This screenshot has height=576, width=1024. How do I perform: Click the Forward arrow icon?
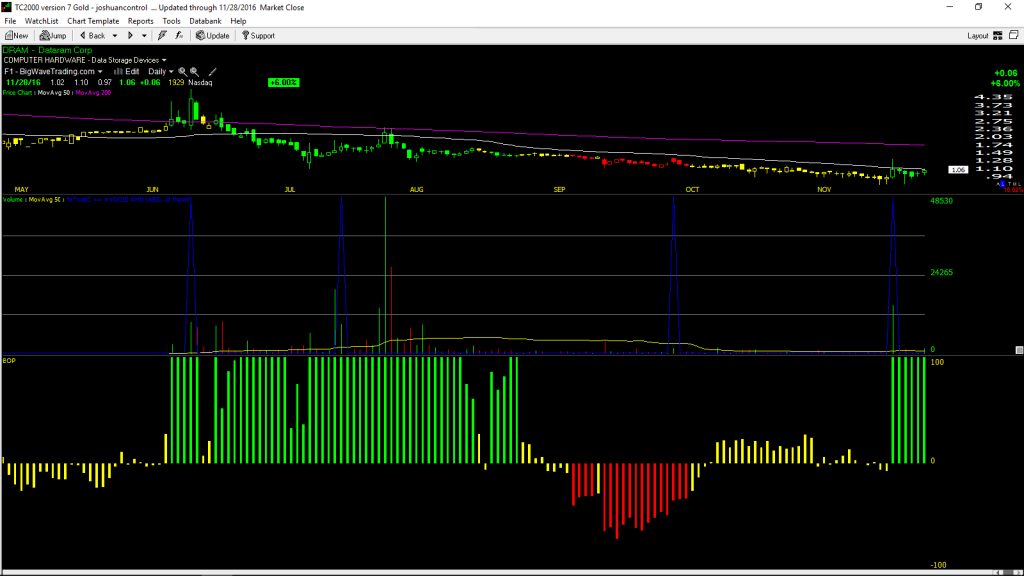(x=130, y=36)
